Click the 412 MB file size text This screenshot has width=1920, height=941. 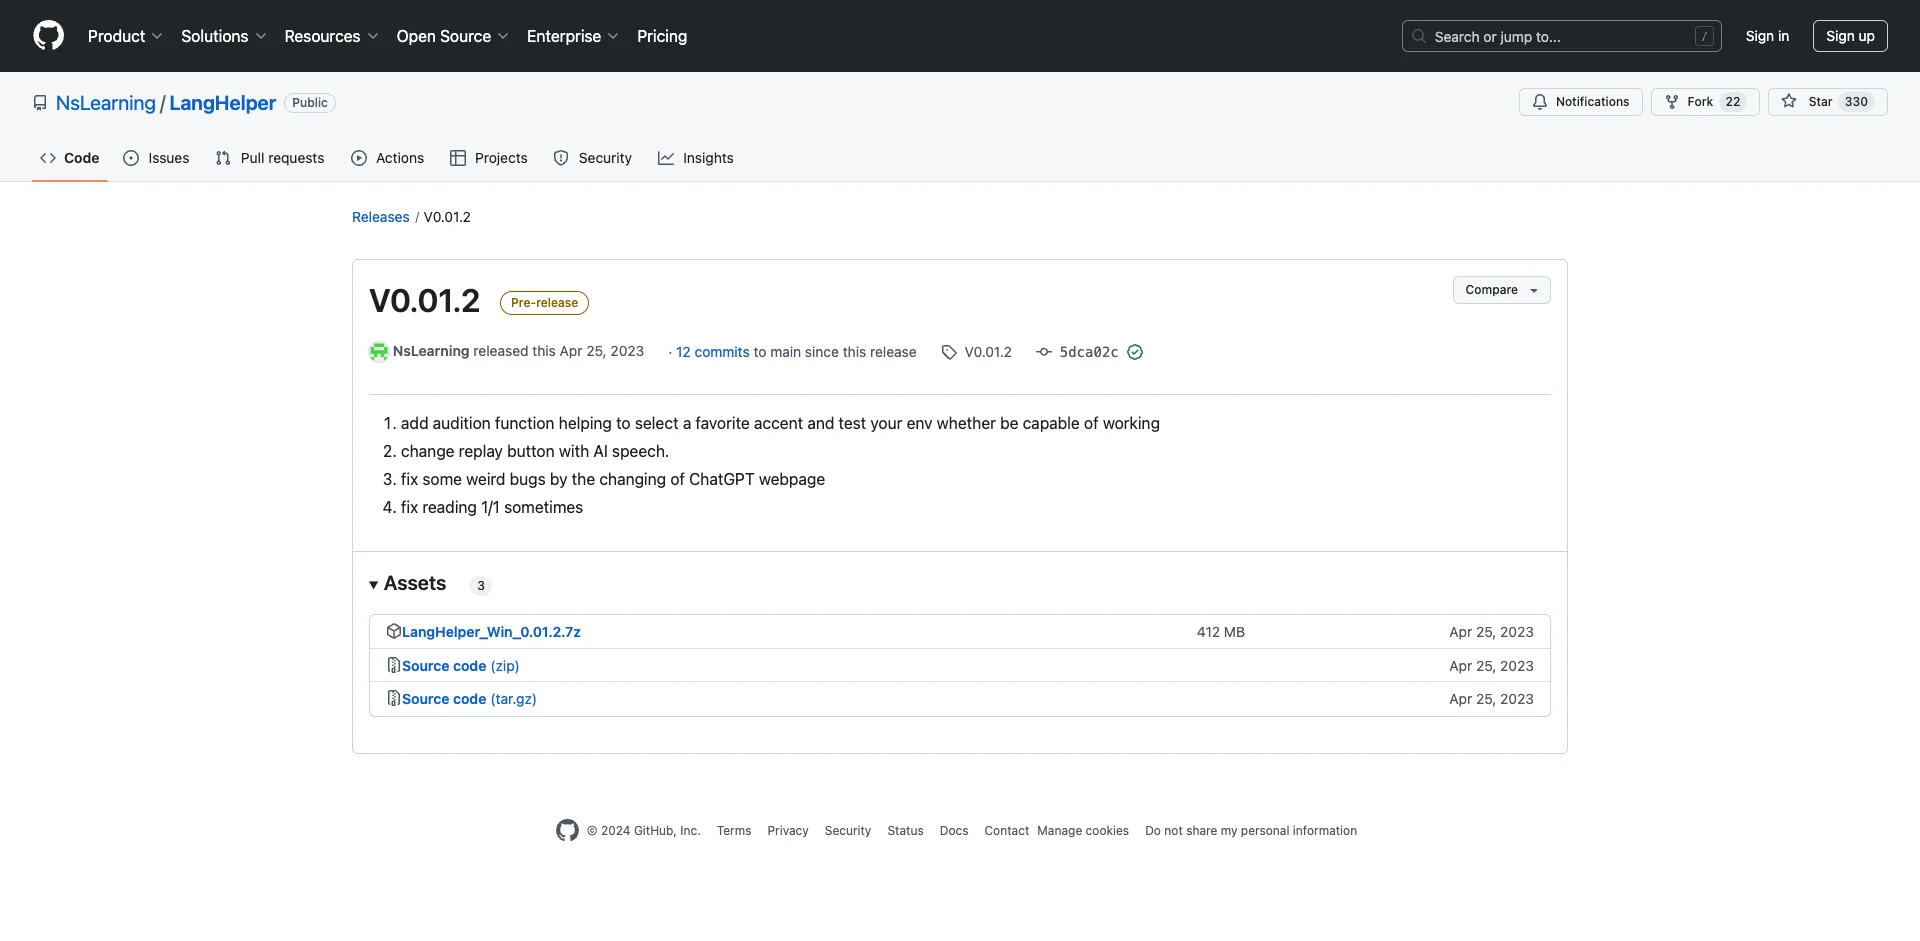(x=1221, y=632)
